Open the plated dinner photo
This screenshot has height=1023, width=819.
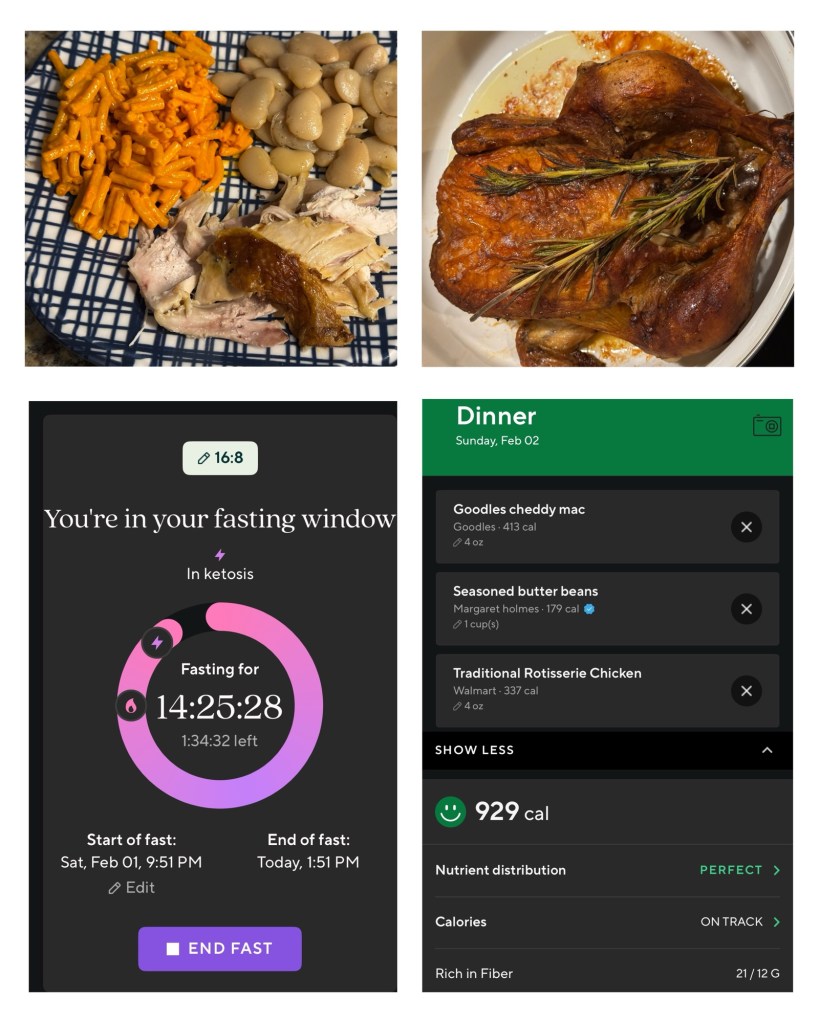(211, 198)
